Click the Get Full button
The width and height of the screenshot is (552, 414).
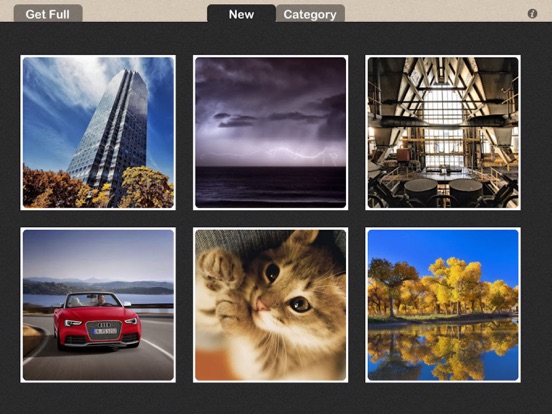click(x=48, y=14)
